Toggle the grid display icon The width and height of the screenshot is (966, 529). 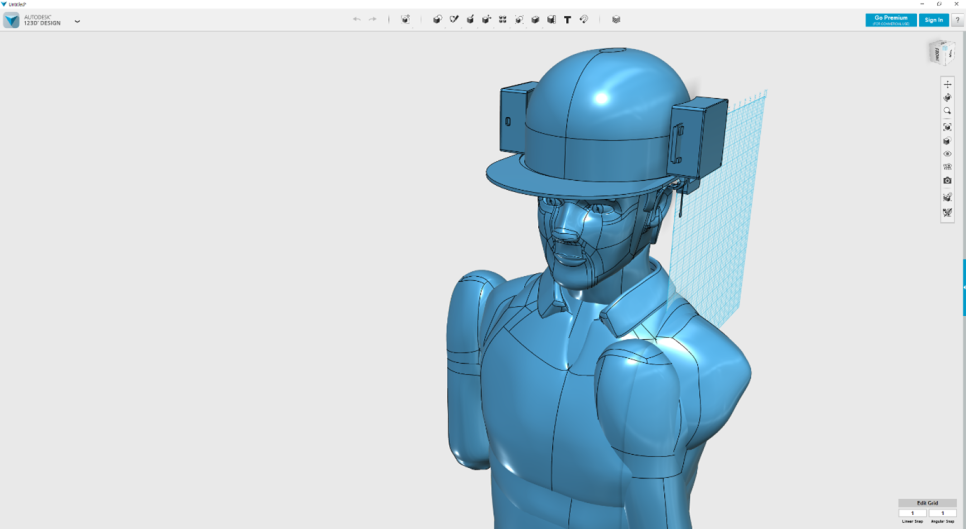coord(947,167)
